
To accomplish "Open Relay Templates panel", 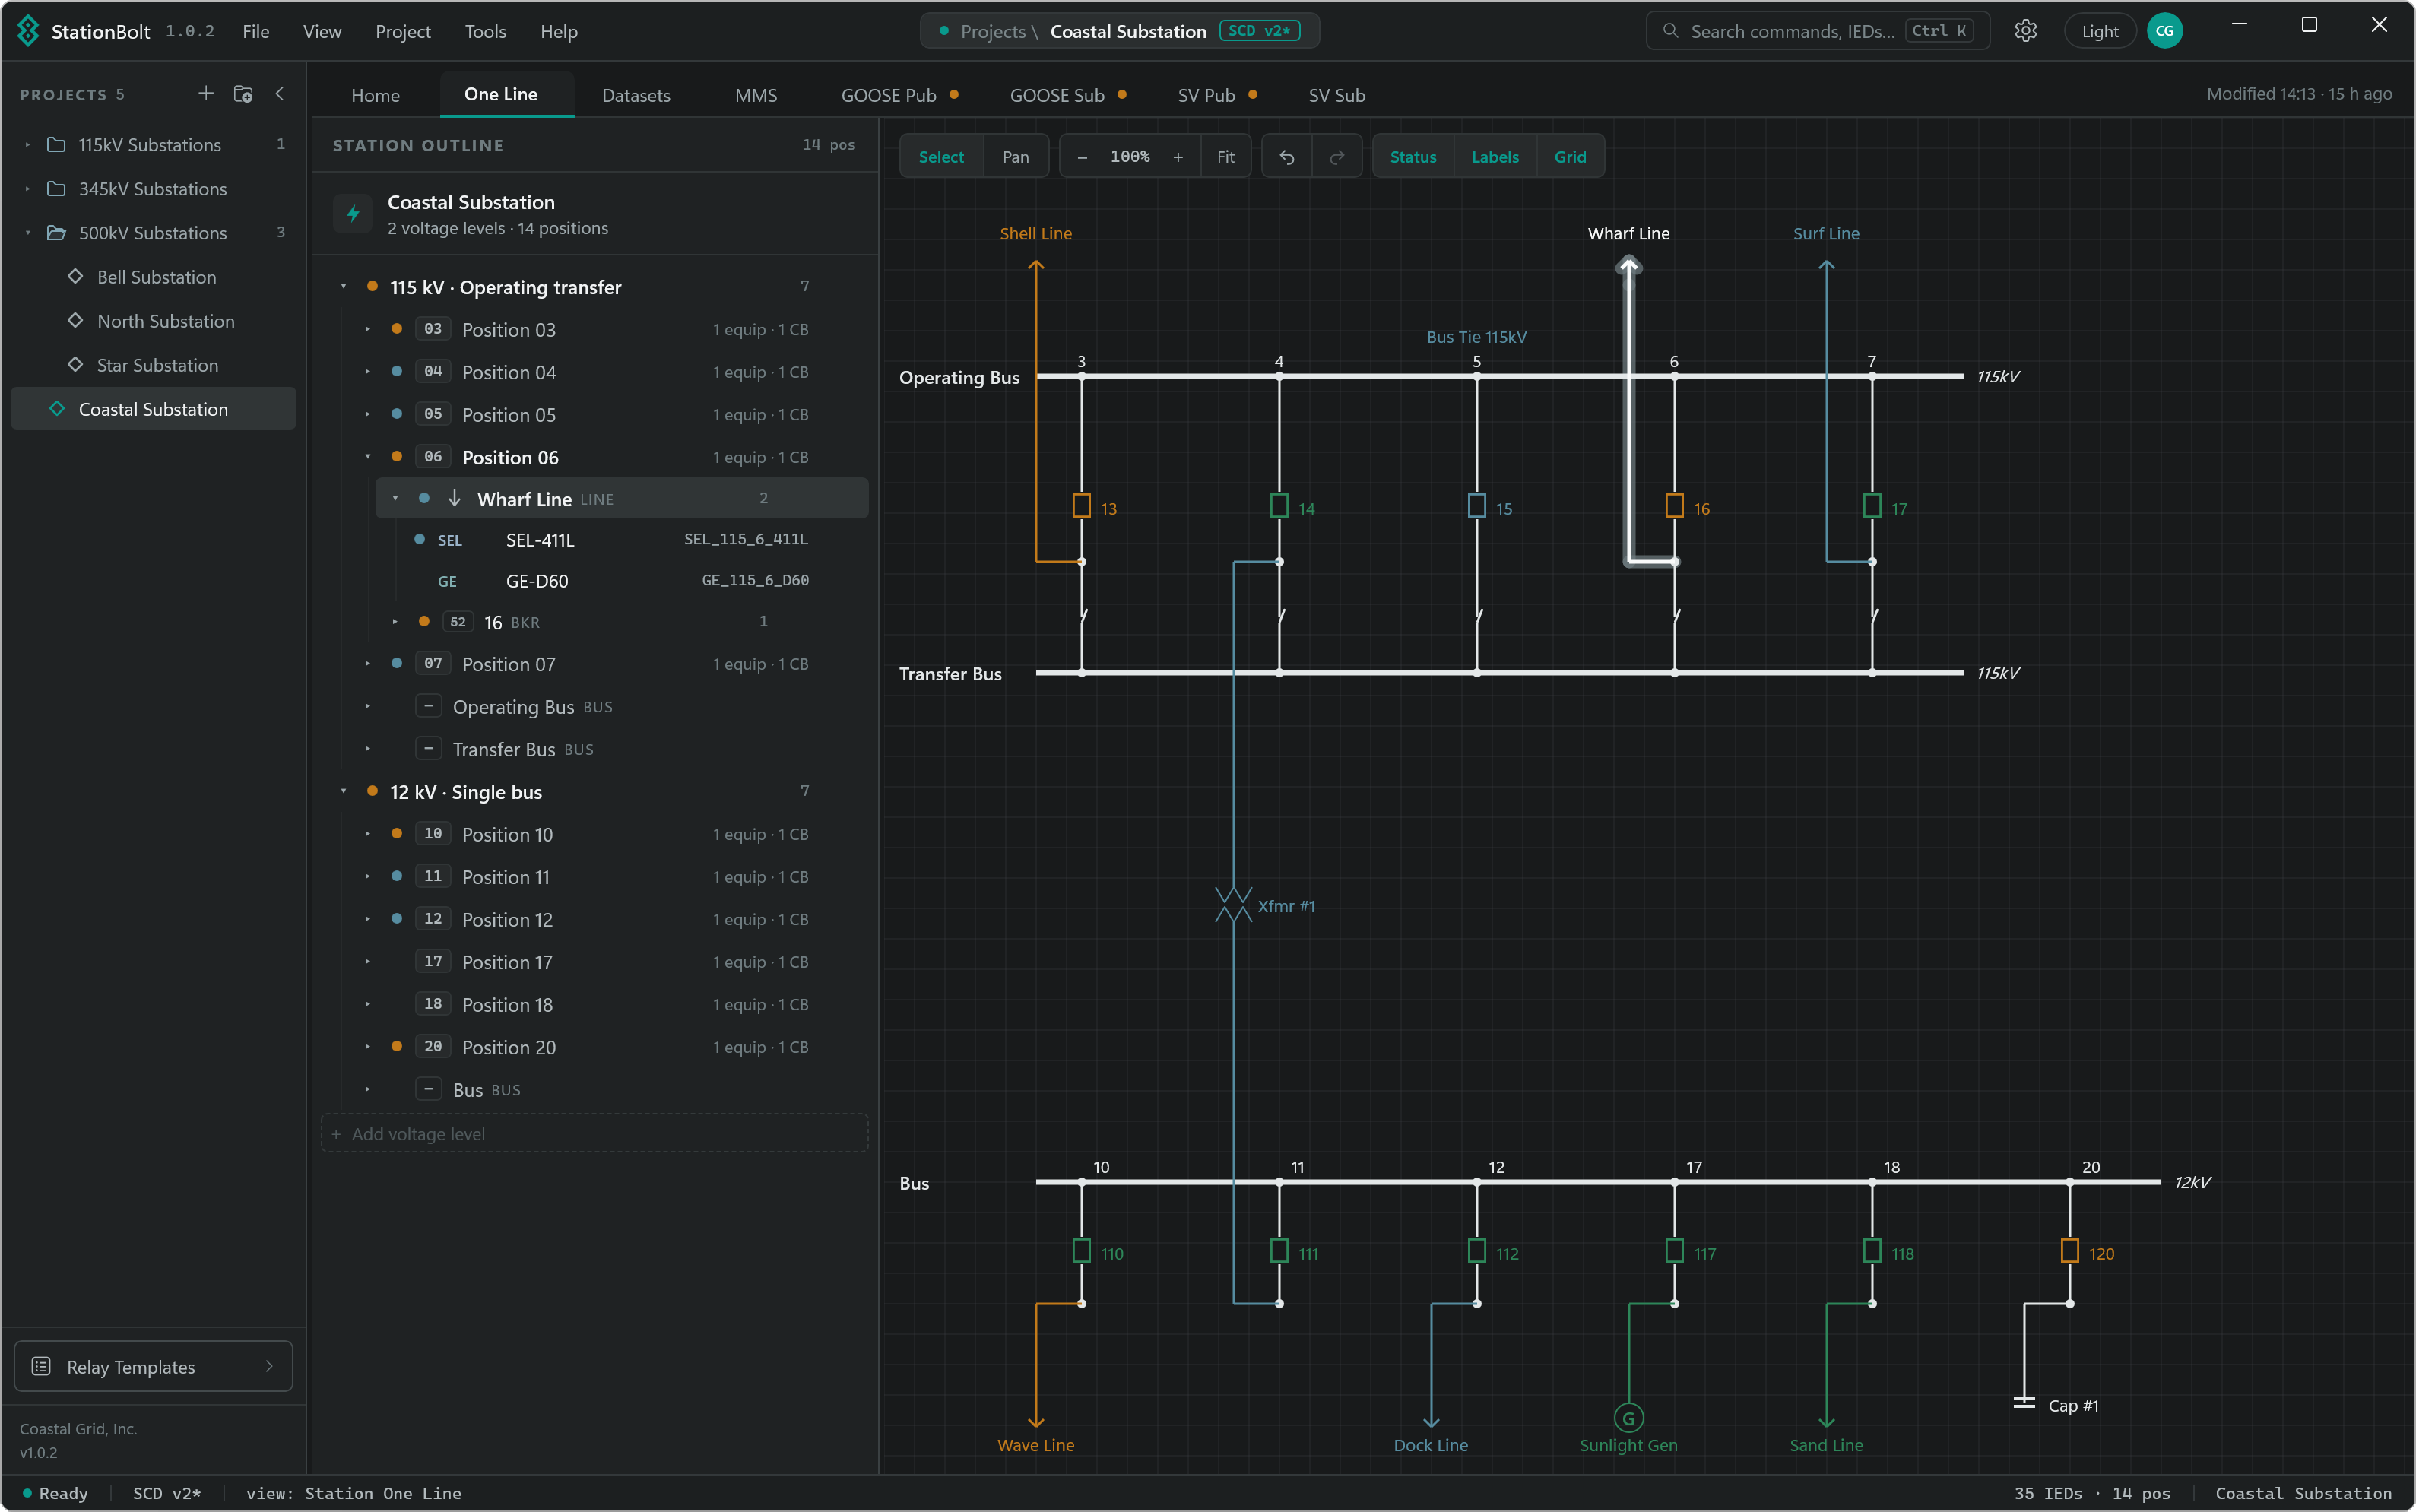I will 153,1366.
